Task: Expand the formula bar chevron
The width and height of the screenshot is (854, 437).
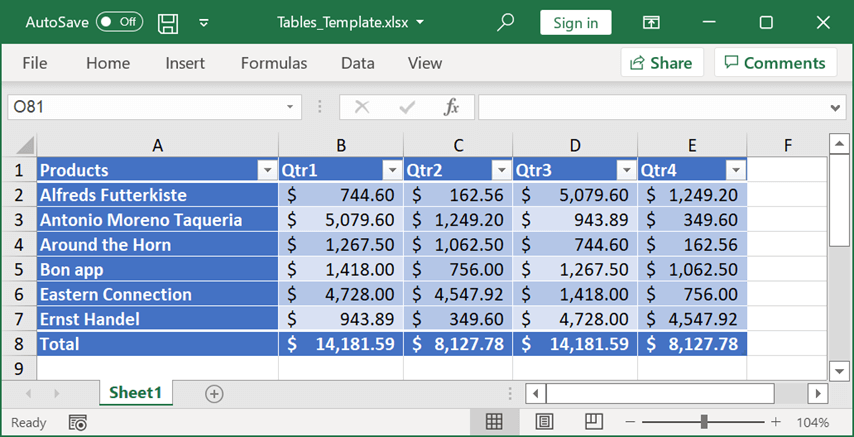Action: coord(837,107)
